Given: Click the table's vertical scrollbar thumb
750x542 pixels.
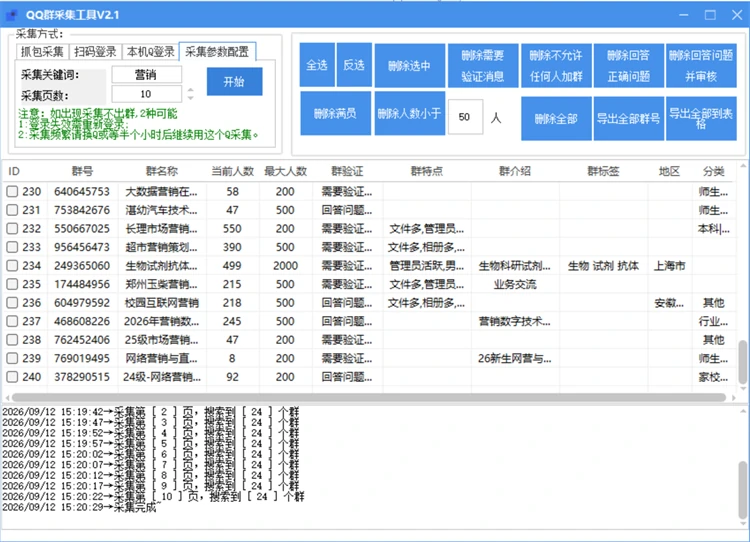Looking at the screenshot, I should pyautogui.click(x=742, y=361).
